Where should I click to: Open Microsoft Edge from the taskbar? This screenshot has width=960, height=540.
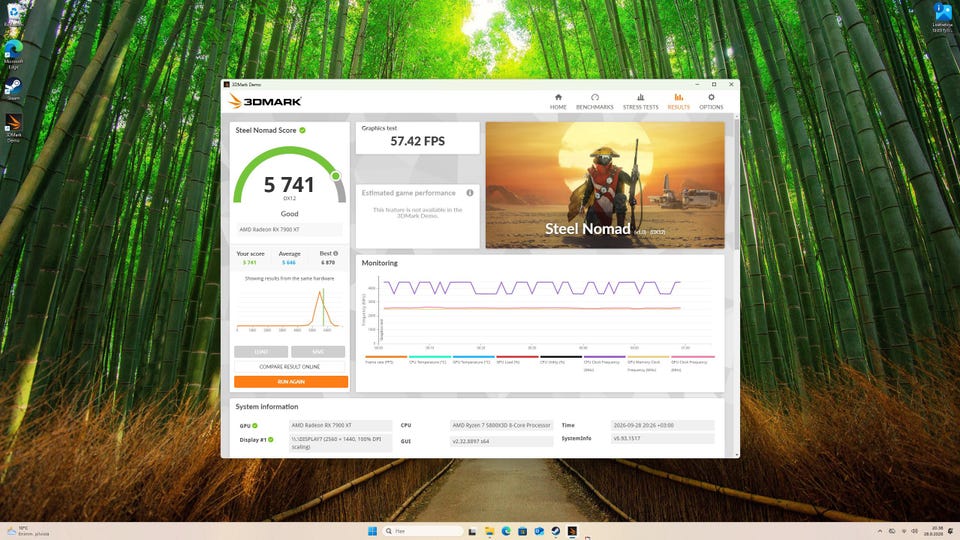pyautogui.click(x=506, y=531)
